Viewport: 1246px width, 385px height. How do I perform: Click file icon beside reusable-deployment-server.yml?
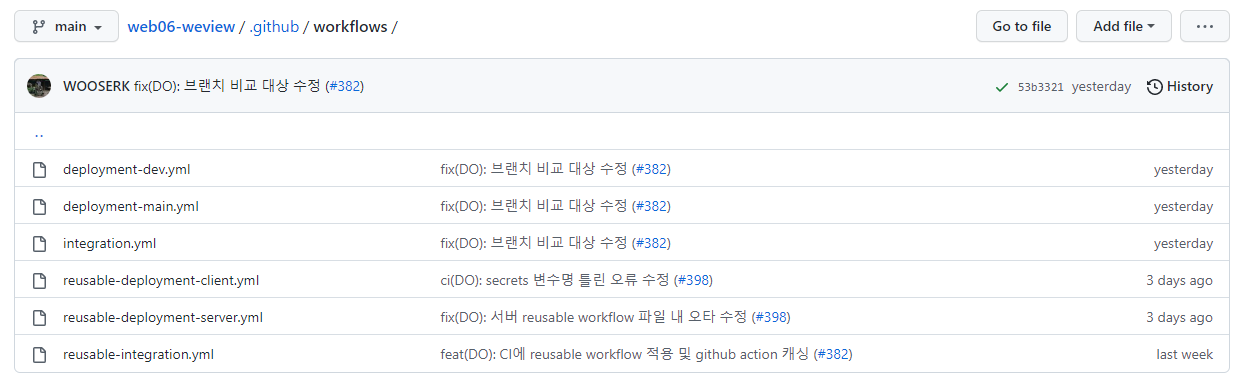[x=40, y=317]
